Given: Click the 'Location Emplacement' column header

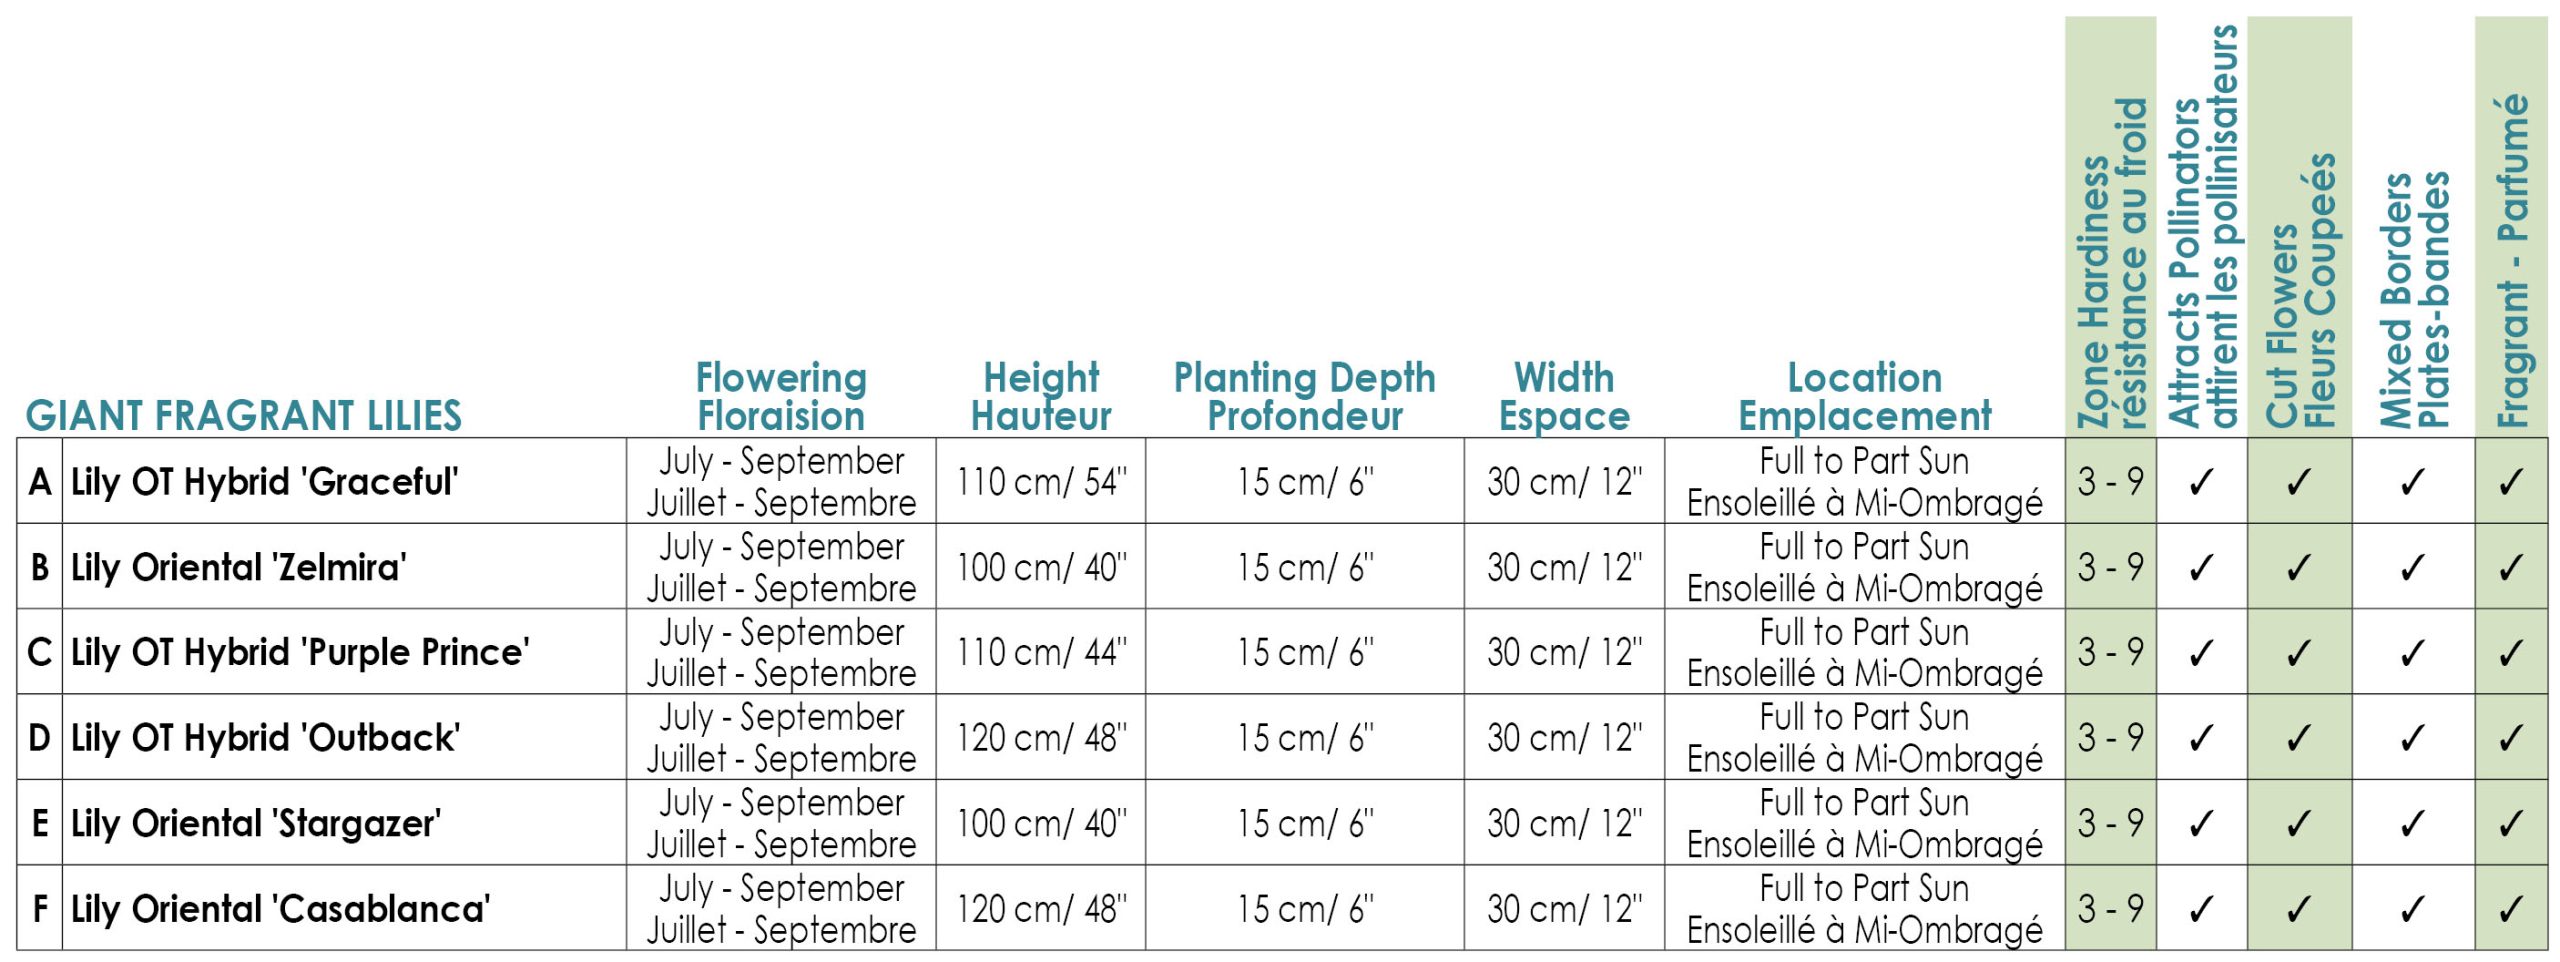Looking at the screenshot, I should click(x=1864, y=397).
